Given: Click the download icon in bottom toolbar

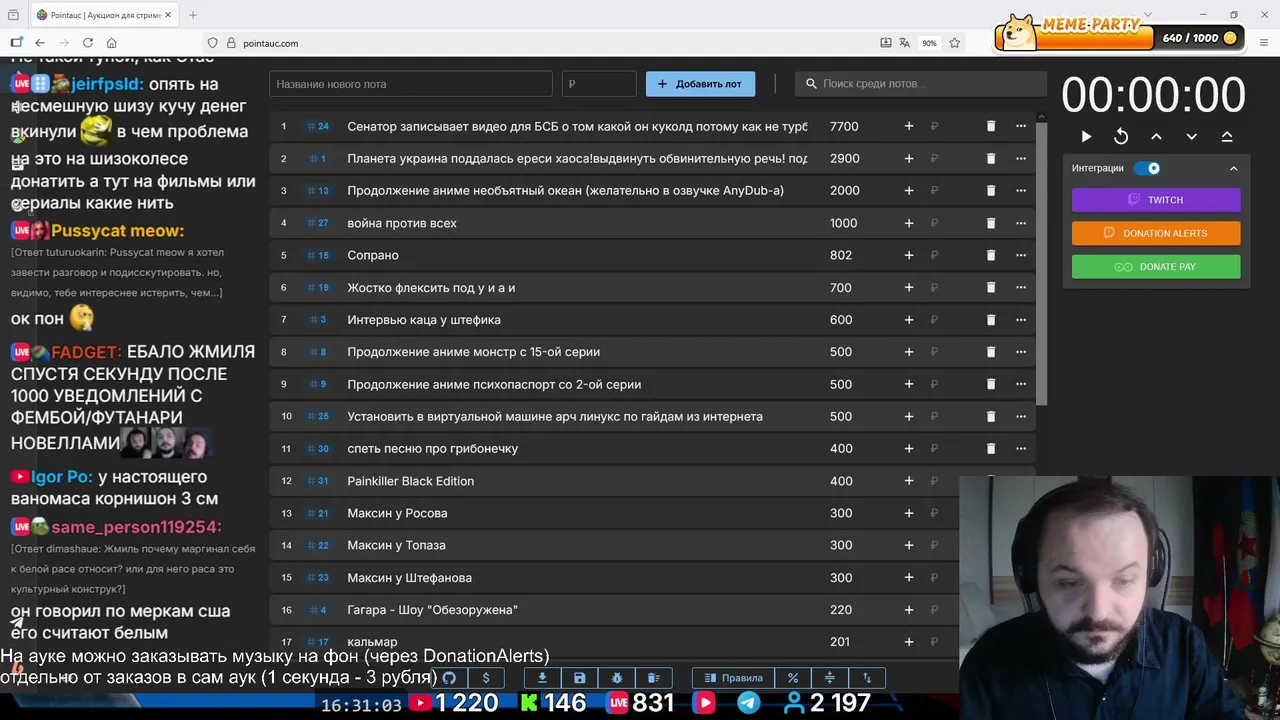Looking at the screenshot, I should (542, 678).
